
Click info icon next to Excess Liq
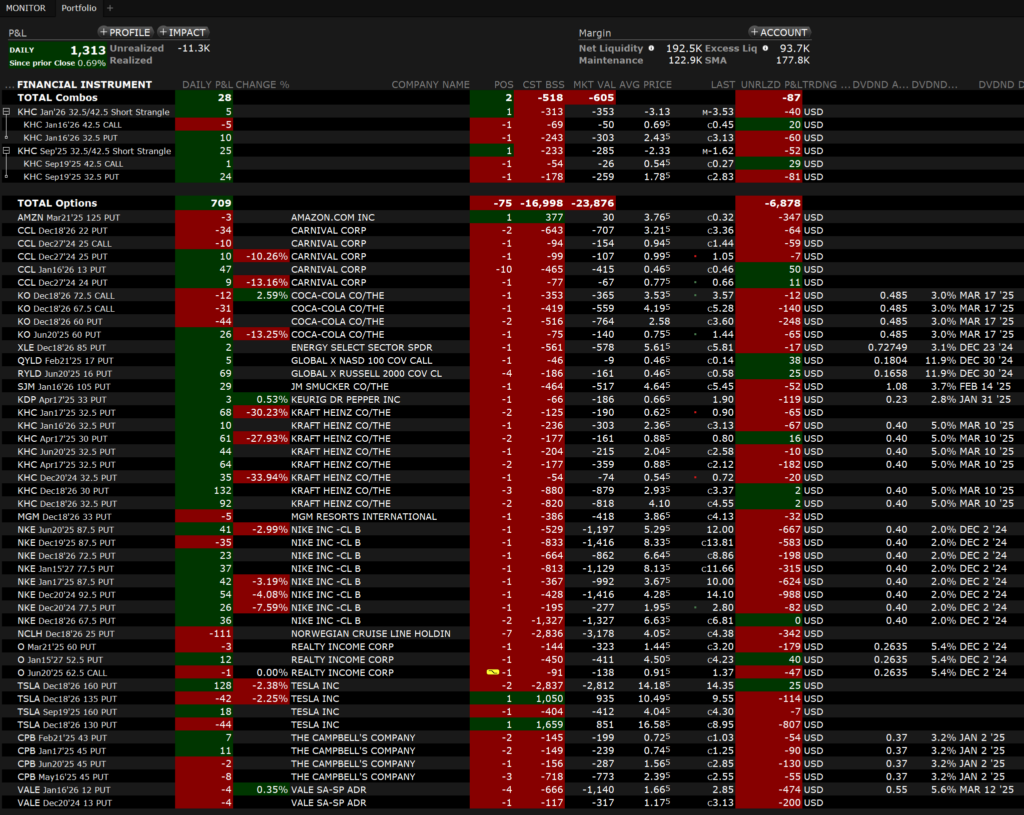point(766,47)
